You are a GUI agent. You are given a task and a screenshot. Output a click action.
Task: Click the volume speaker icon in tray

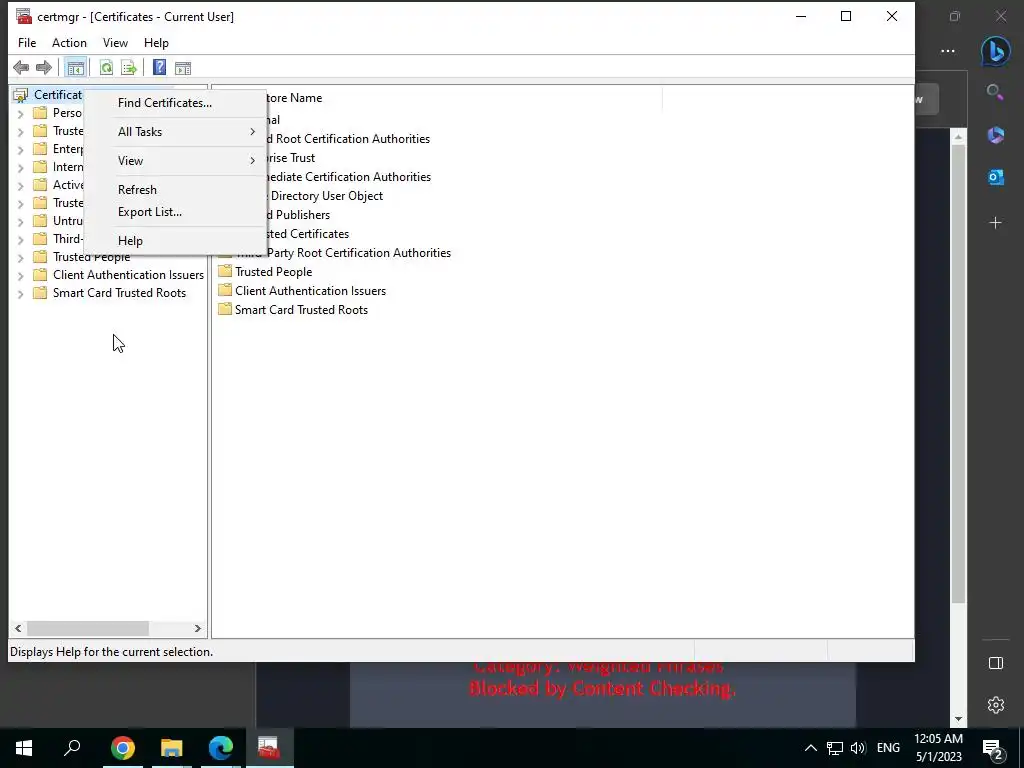coord(859,748)
